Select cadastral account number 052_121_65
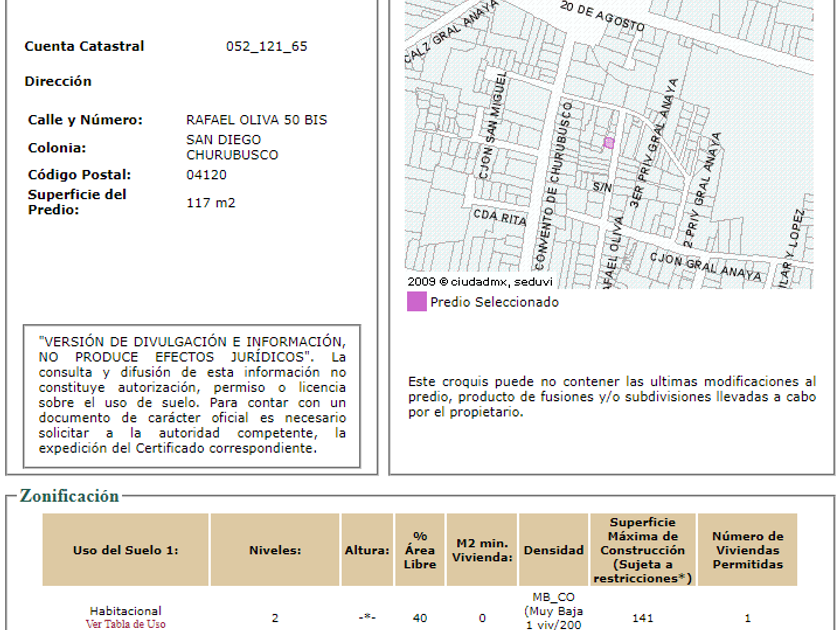The width and height of the screenshot is (840, 630). pyautogui.click(x=266, y=47)
